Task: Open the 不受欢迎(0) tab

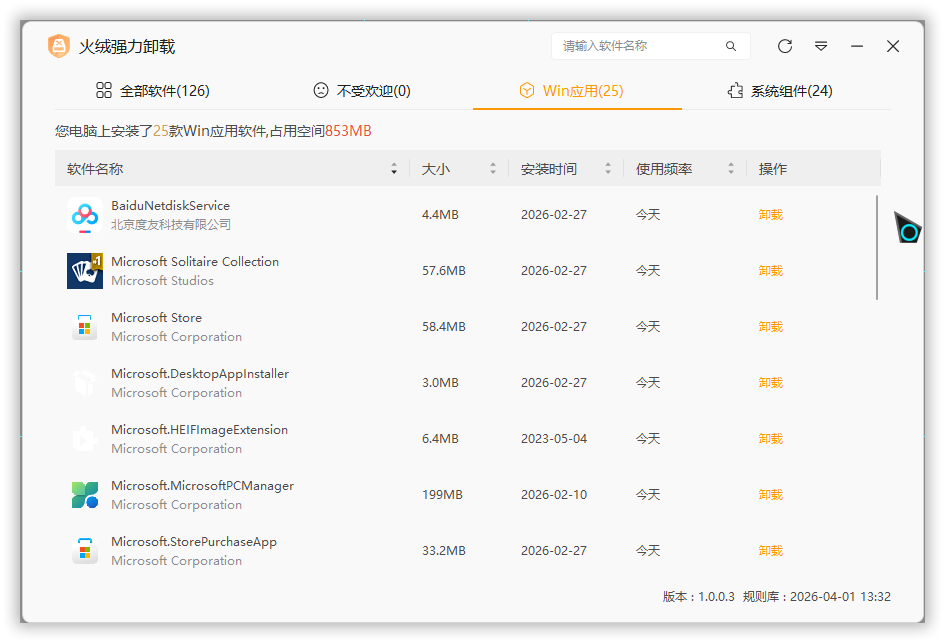Action: pos(362,91)
